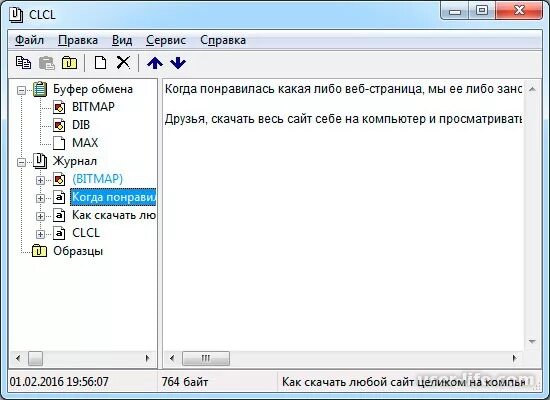Open the Сервис menu

coord(166,40)
